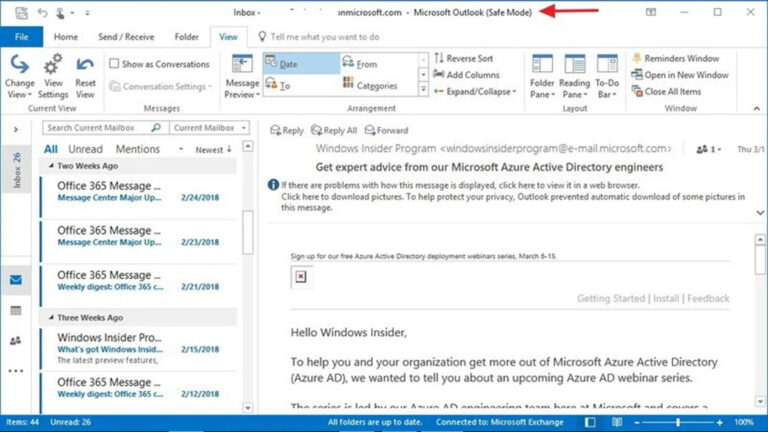Open the Windows Insider Program message dated 2/15/2018
Viewport: 768px width, 432px height.
139,349
